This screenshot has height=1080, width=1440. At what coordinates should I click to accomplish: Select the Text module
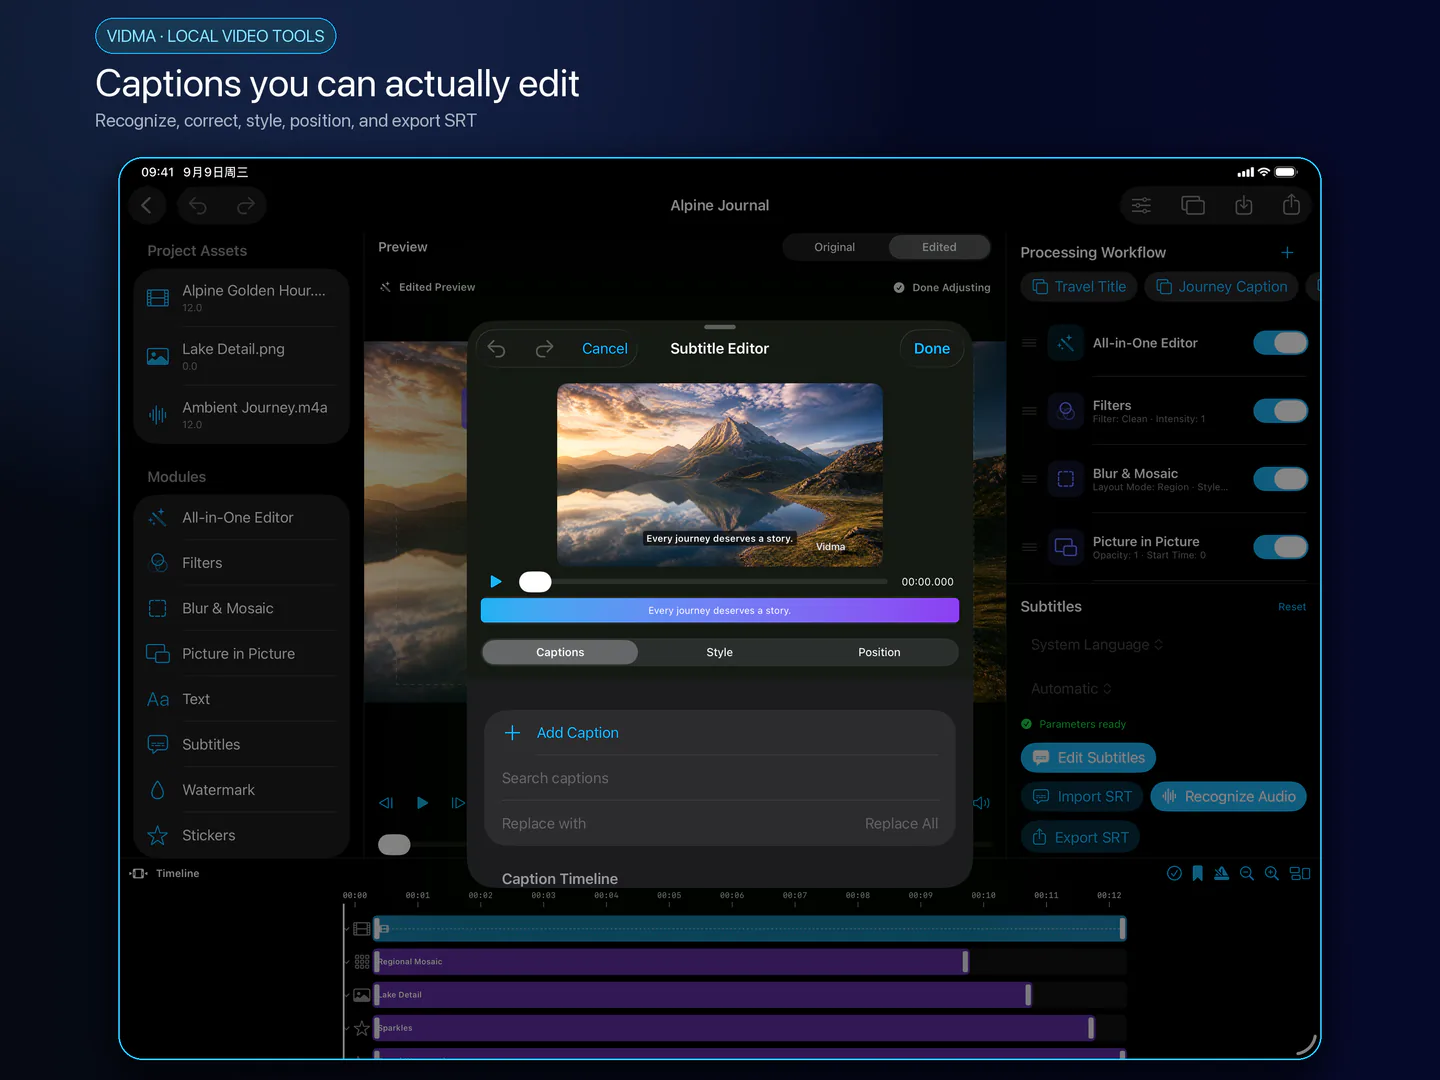click(241, 699)
